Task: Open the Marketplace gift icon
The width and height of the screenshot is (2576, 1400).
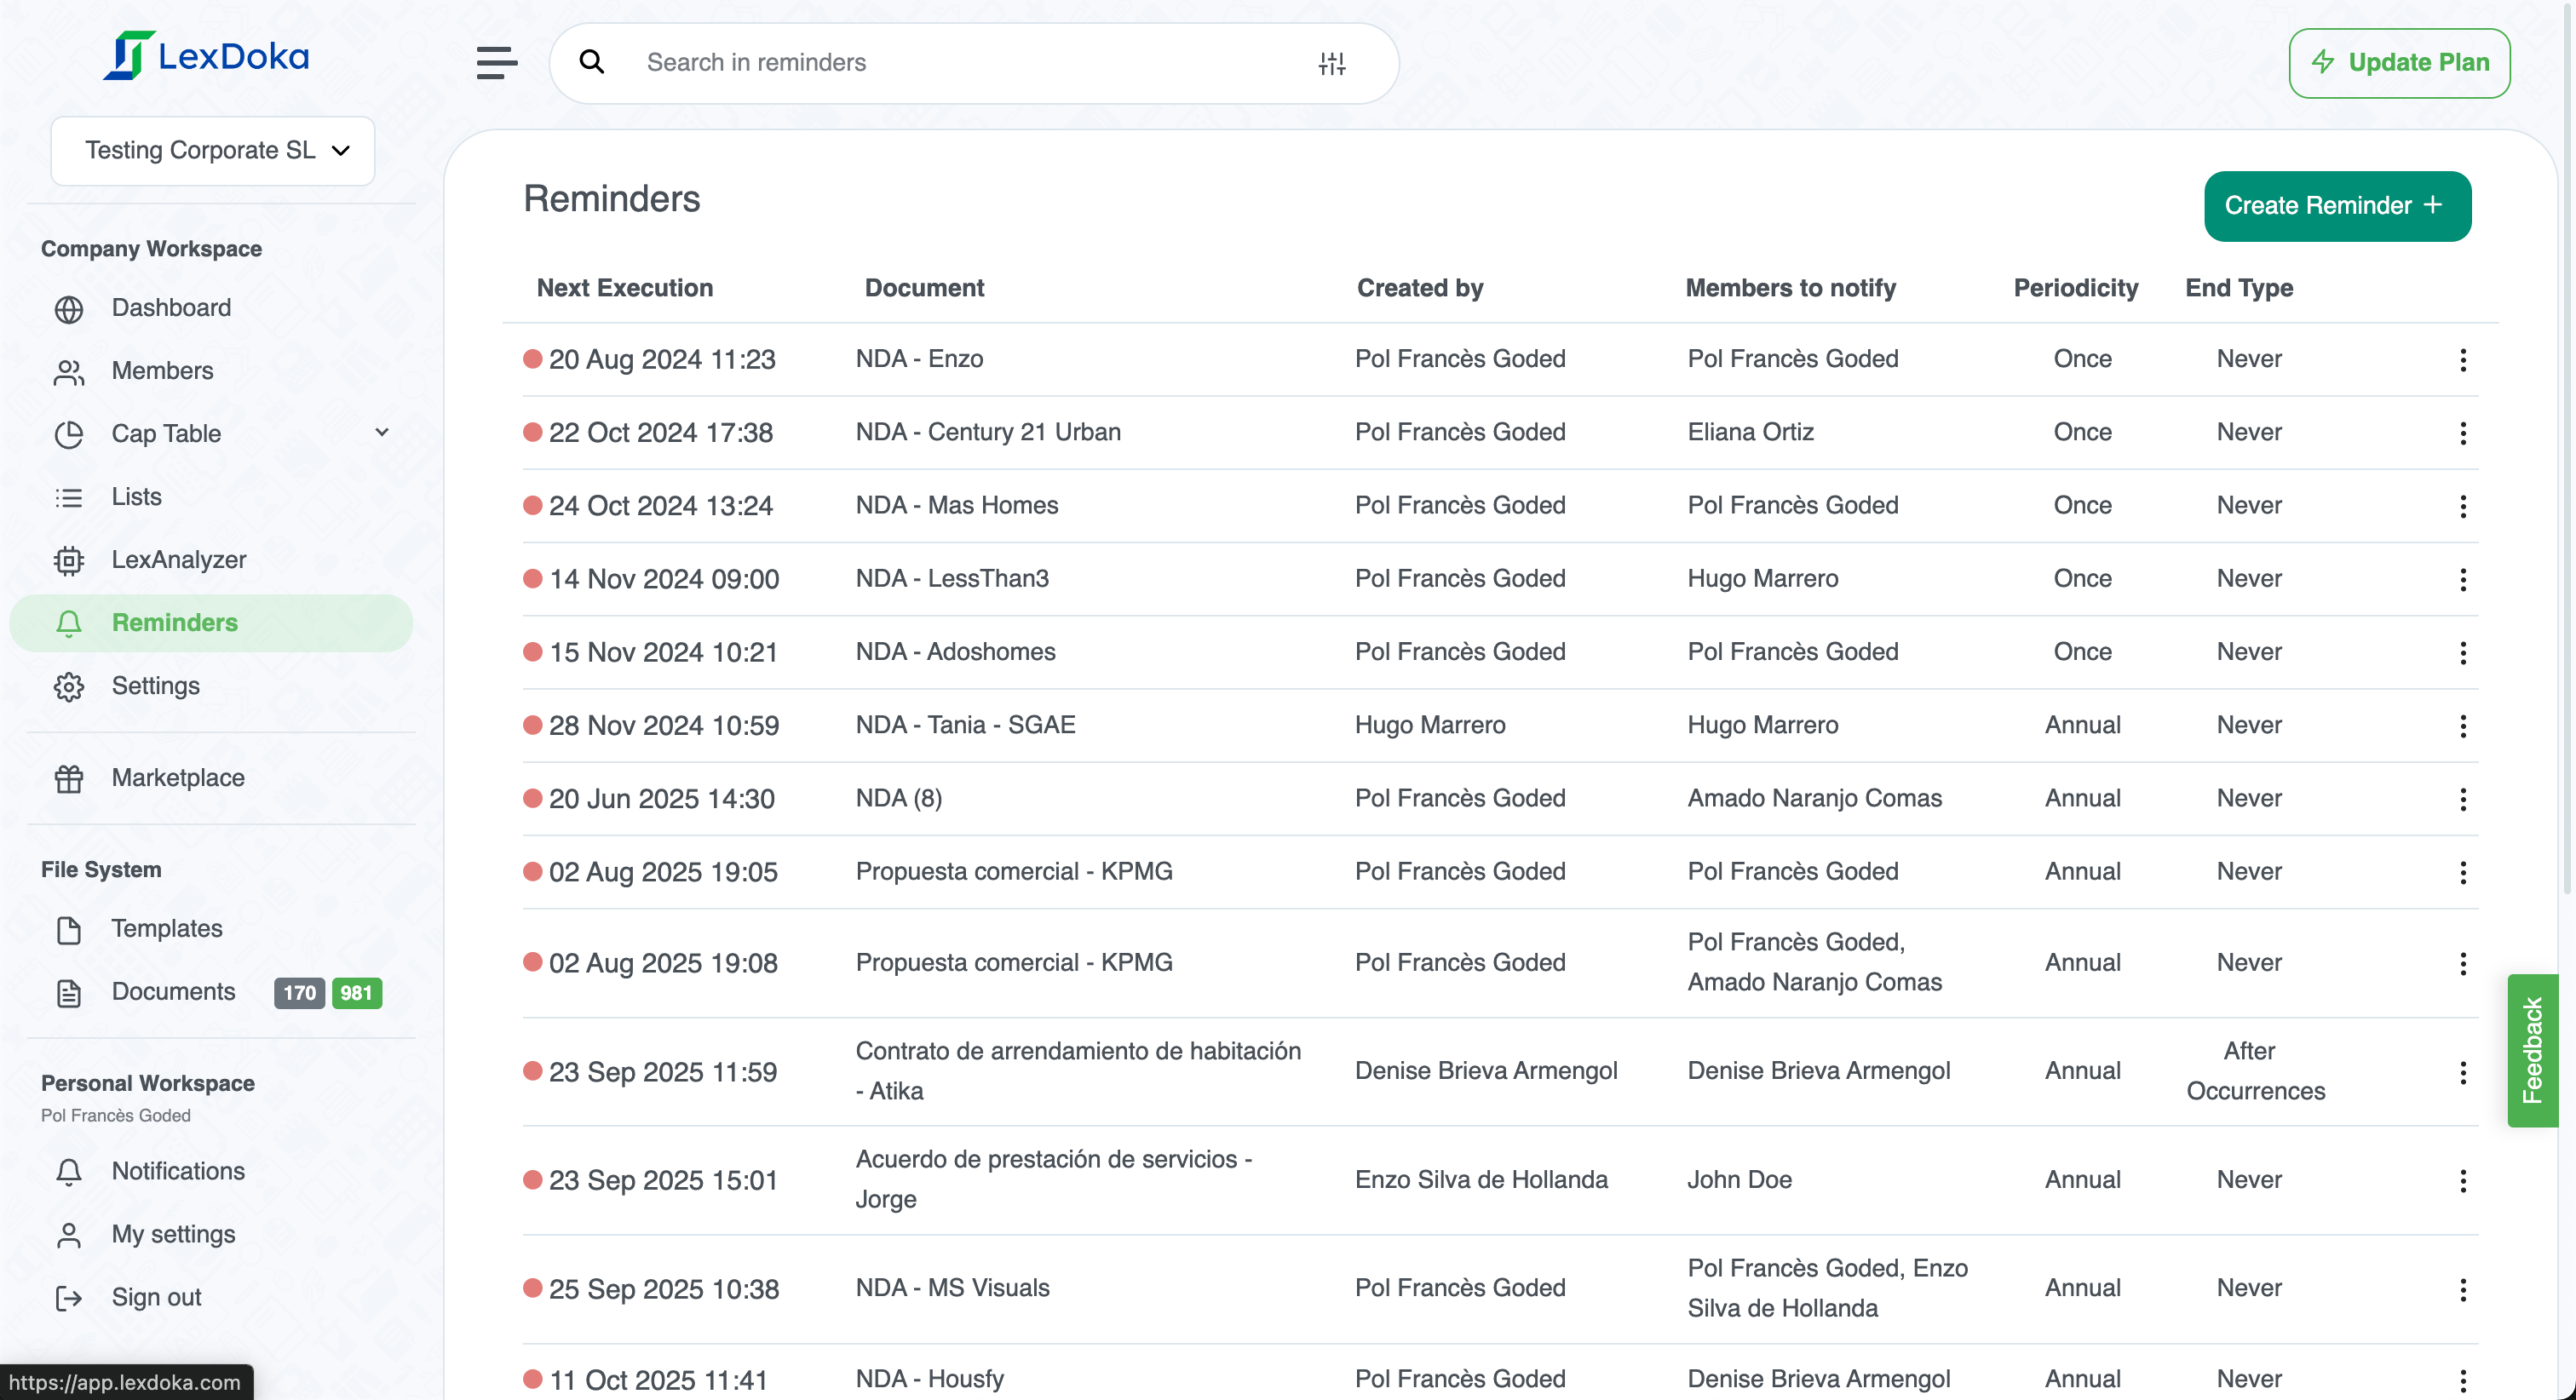Action: [x=69, y=778]
